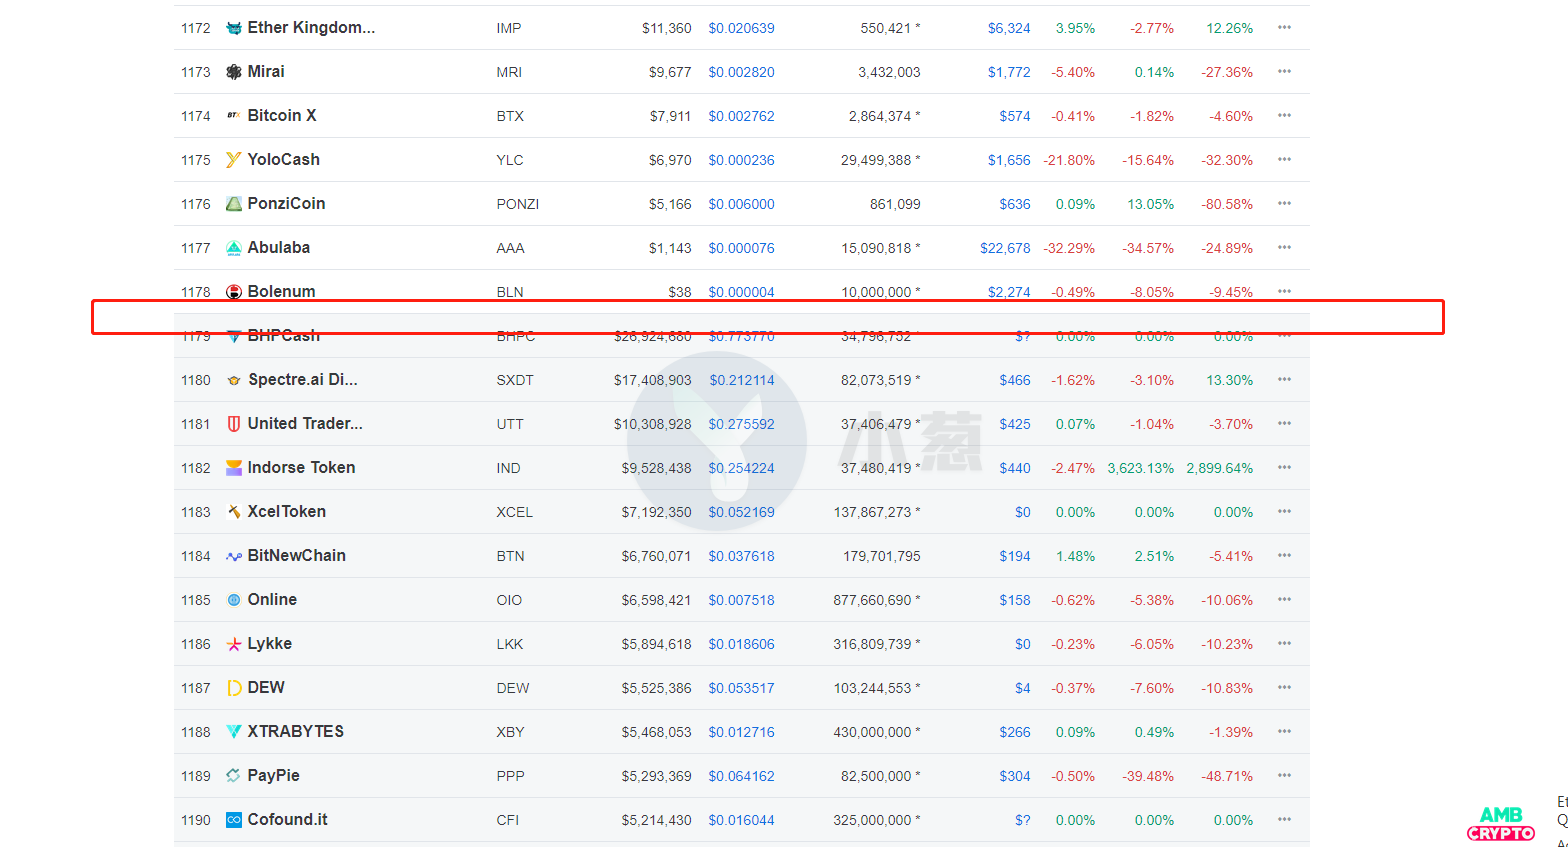Select XcelToken ticker symbol XCEL
This screenshot has width=1568, height=847.
[515, 512]
